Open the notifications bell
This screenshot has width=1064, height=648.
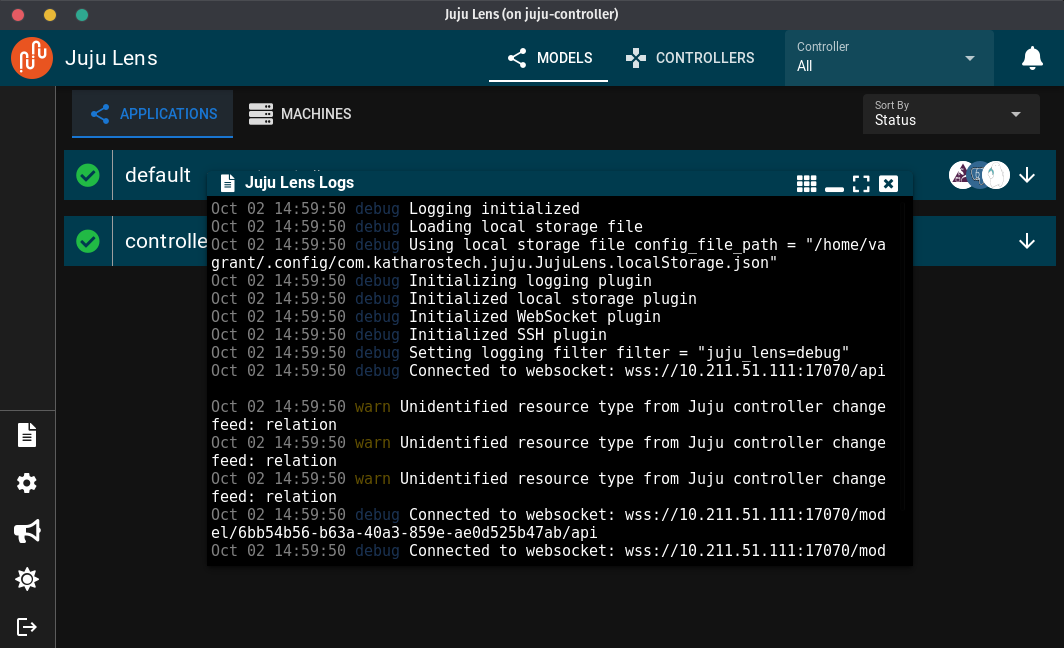coord(1032,58)
